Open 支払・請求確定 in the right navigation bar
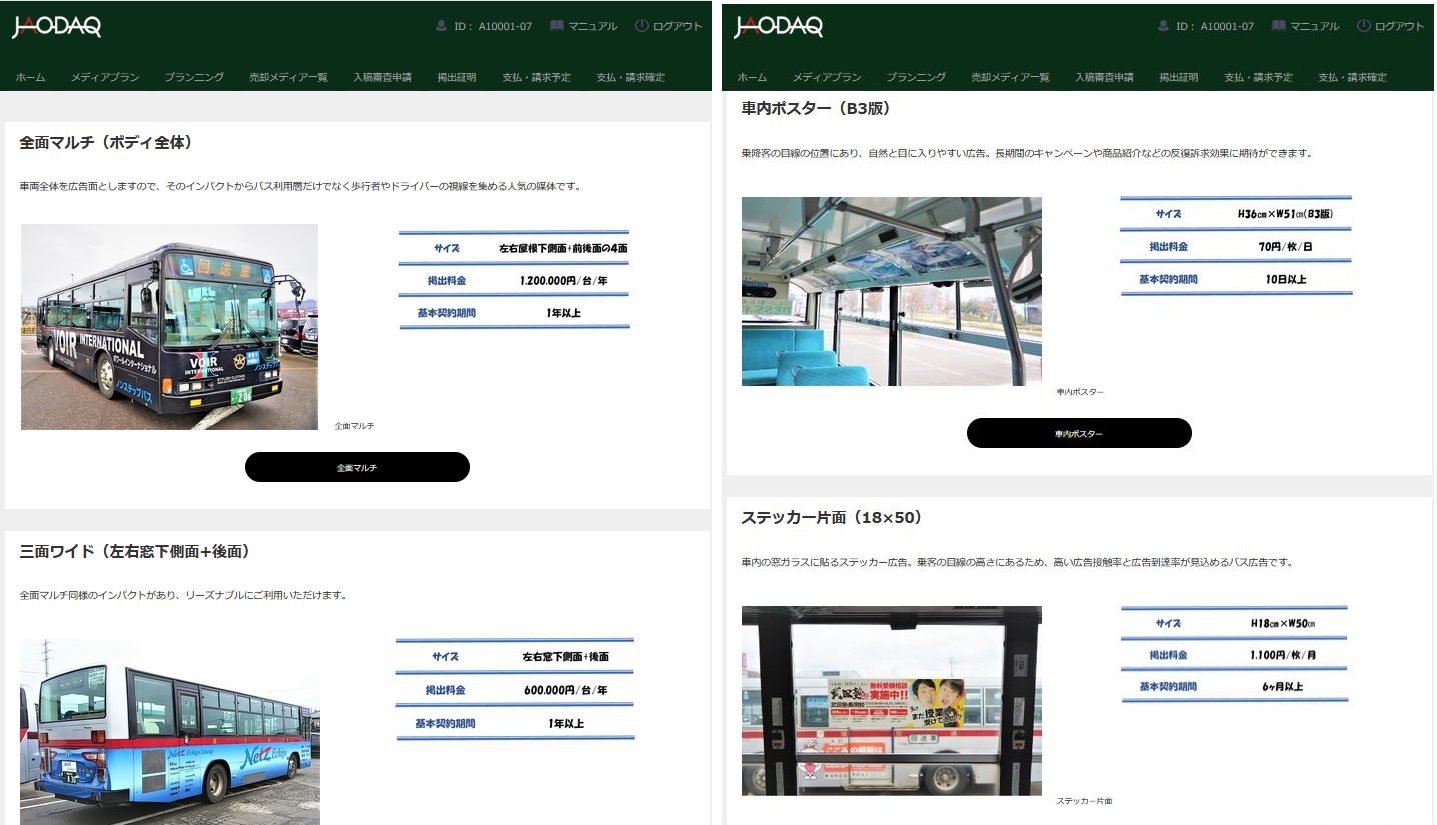Viewport: 1437px width, 825px height. click(x=1352, y=77)
